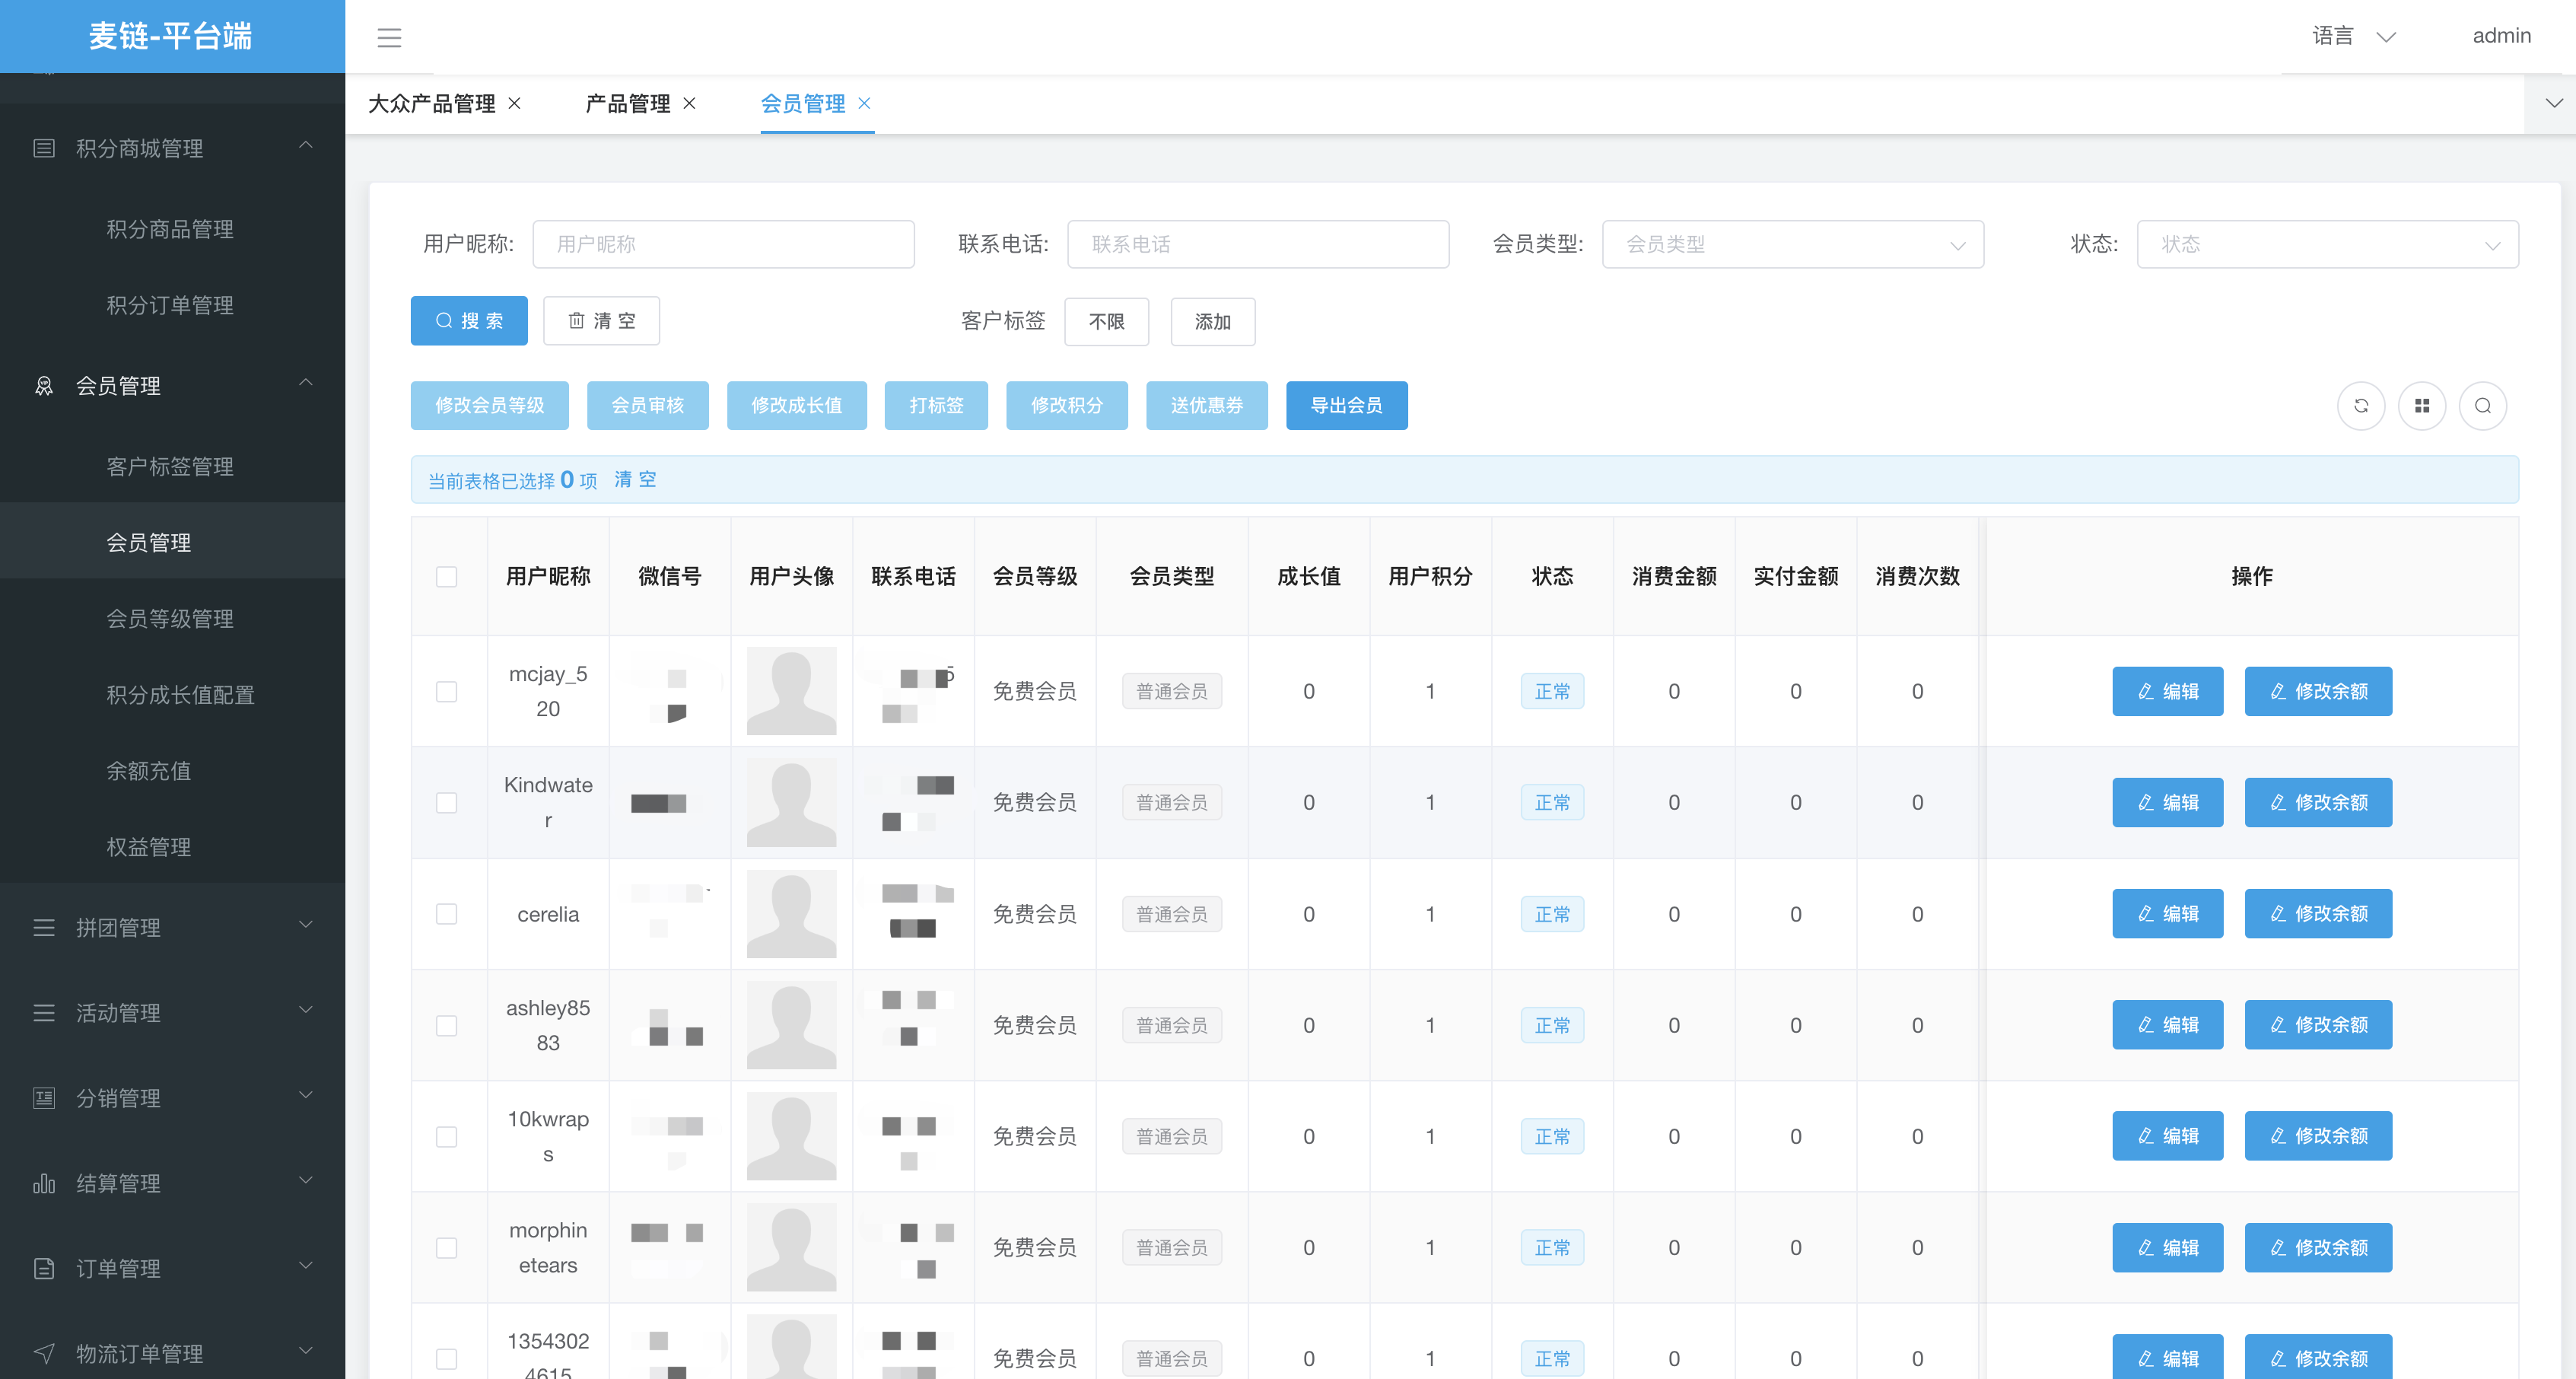Click 修改余额 for Kindwater
Viewport: 2576px width, 1379px height.
2318,802
